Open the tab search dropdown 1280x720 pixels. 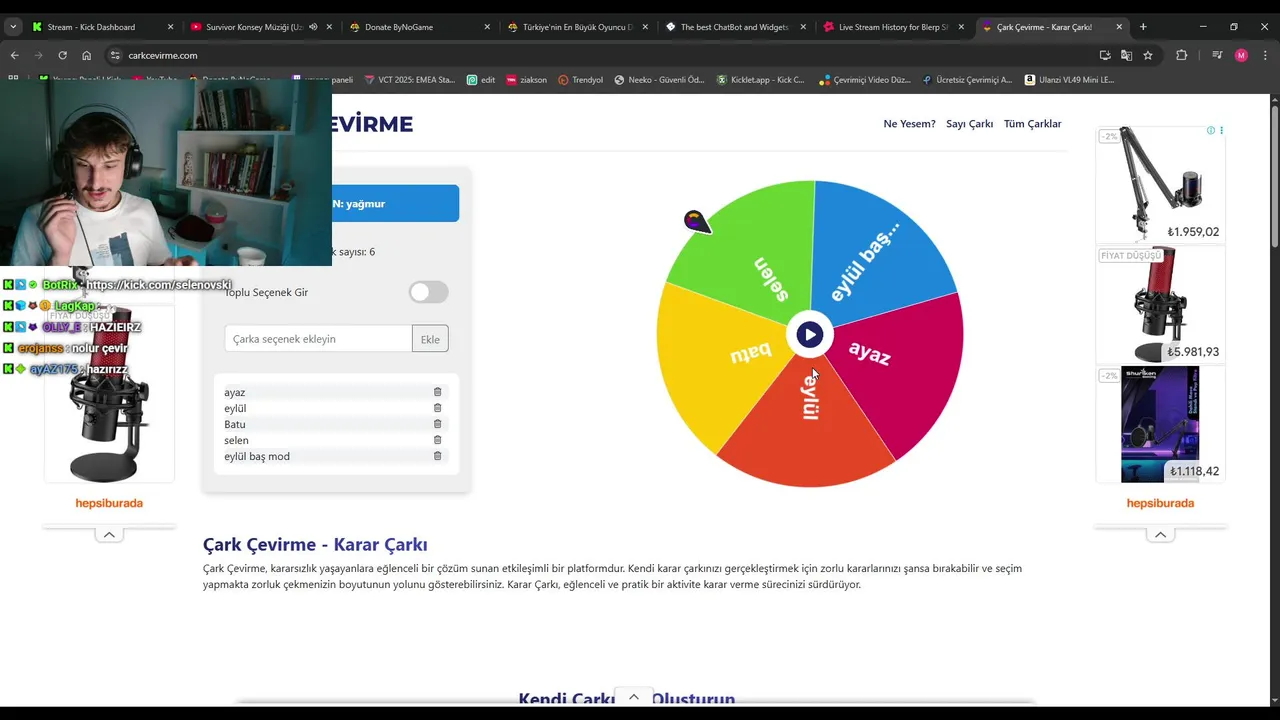click(13, 27)
